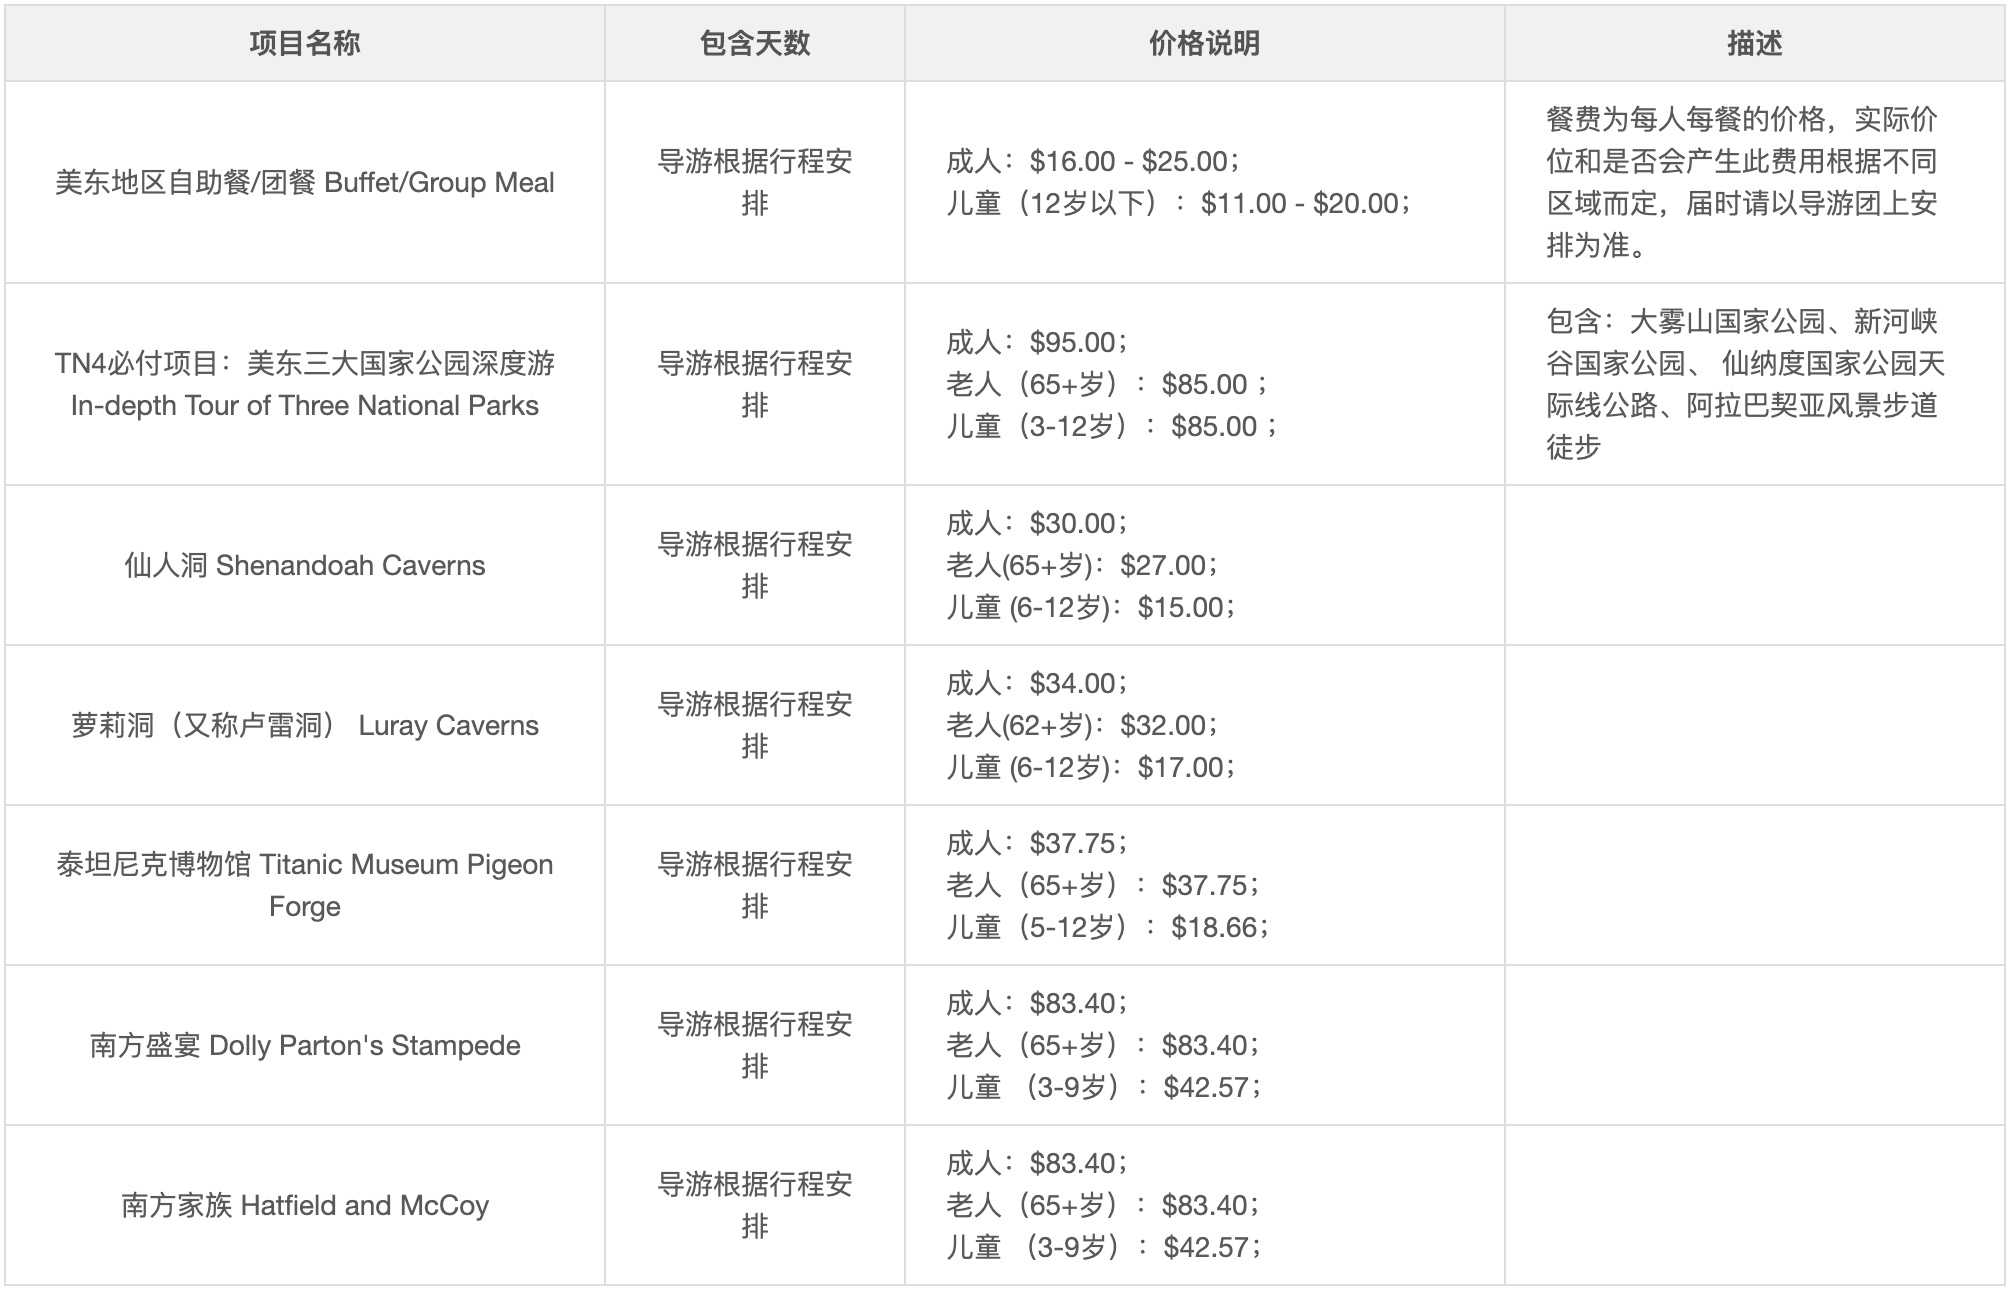This screenshot has height=1290, width=2008.
Task: Click the 项目名称 column header
Action: coord(304,43)
